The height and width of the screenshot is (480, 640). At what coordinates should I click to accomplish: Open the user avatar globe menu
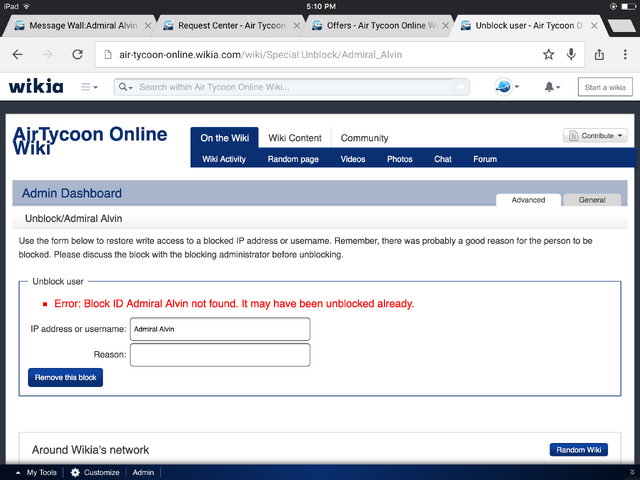click(507, 87)
